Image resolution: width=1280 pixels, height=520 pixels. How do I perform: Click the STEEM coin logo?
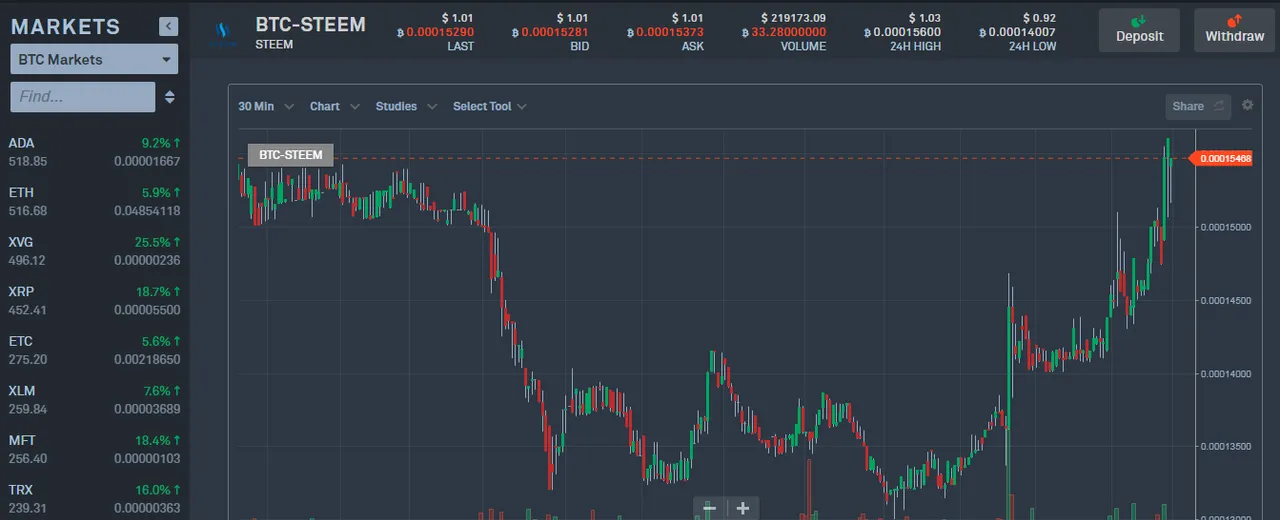pyautogui.click(x=221, y=33)
